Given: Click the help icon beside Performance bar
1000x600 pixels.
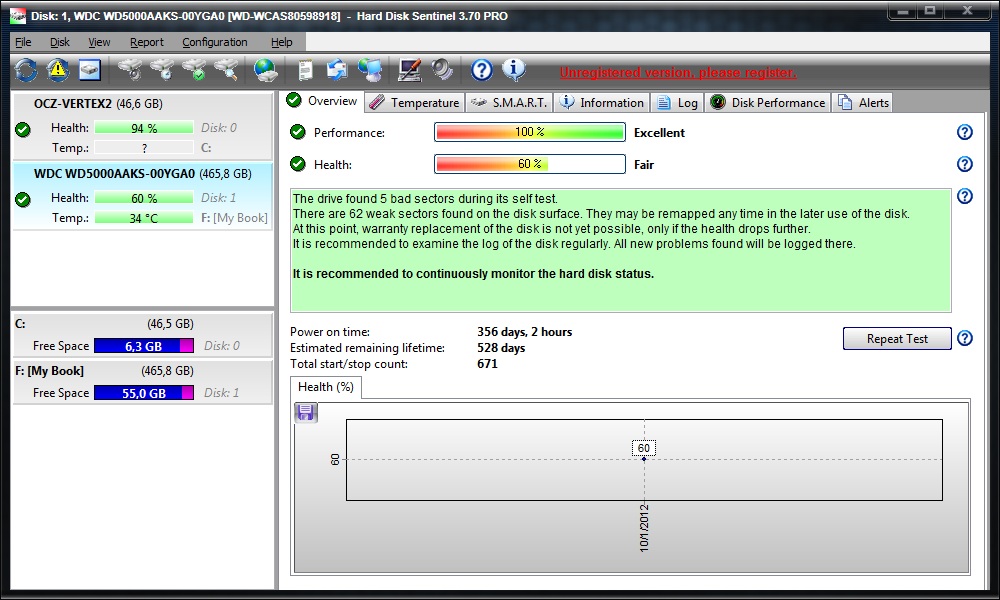Looking at the screenshot, I should point(965,132).
